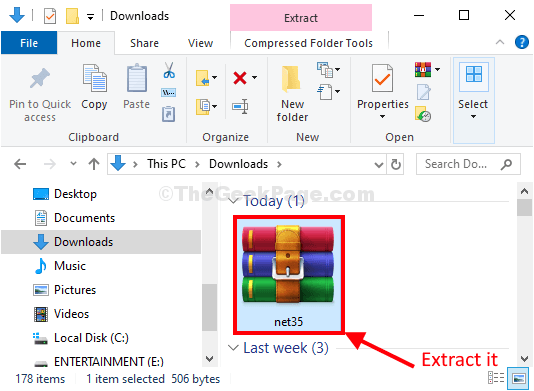The height and width of the screenshot is (391, 534).
Task: Open the View ribbon tab
Action: (200, 43)
